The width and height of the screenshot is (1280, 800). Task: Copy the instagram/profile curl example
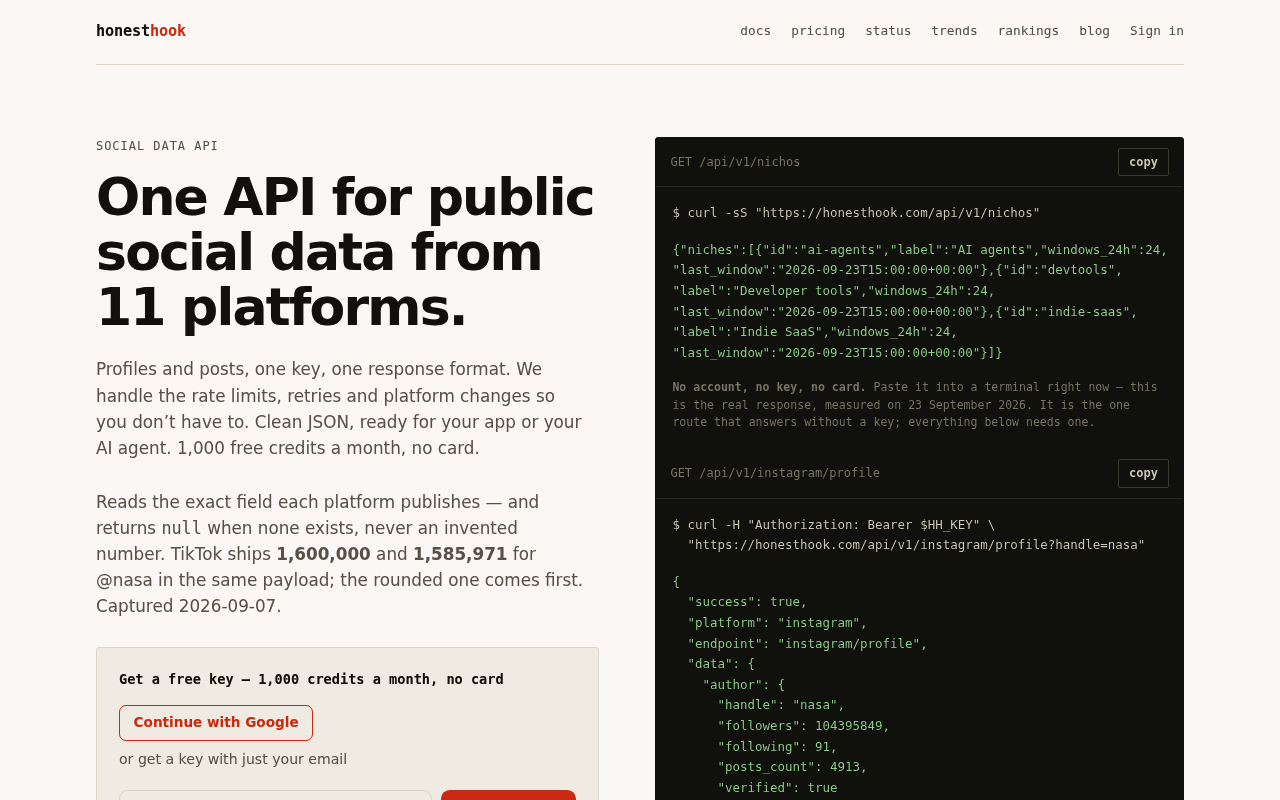click(1143, 473)
